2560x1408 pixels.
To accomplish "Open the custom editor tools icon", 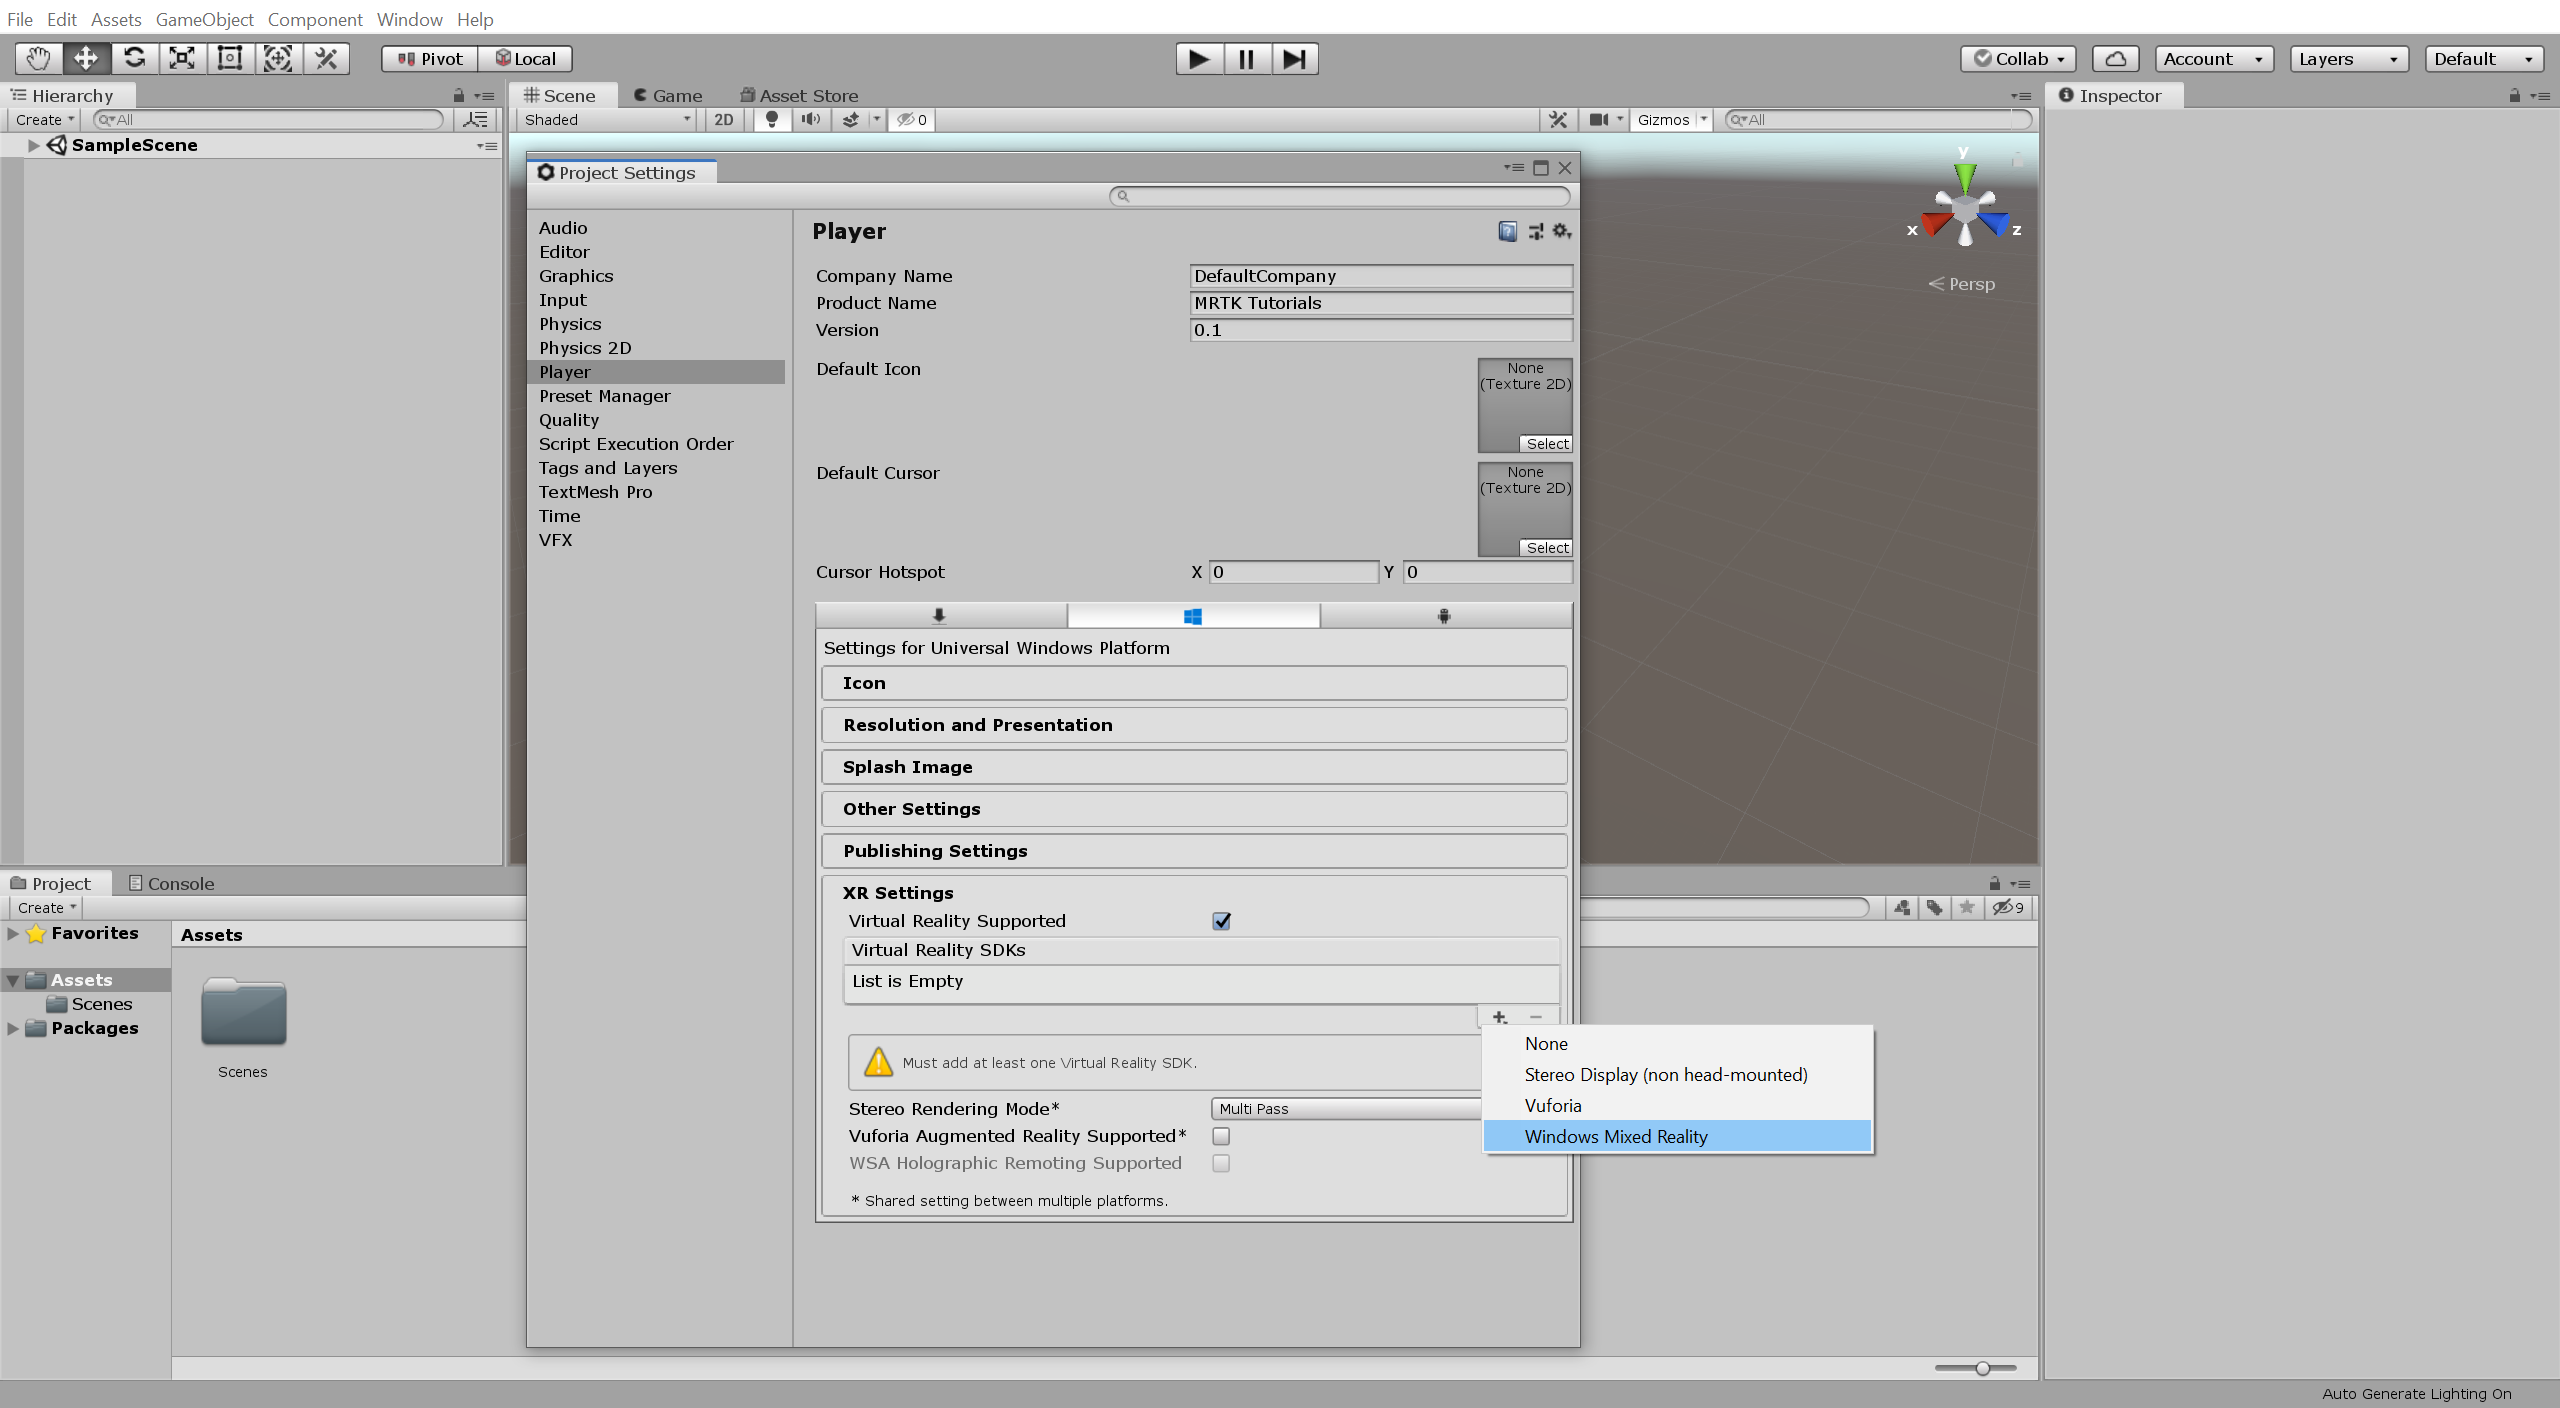I will 326,59.
